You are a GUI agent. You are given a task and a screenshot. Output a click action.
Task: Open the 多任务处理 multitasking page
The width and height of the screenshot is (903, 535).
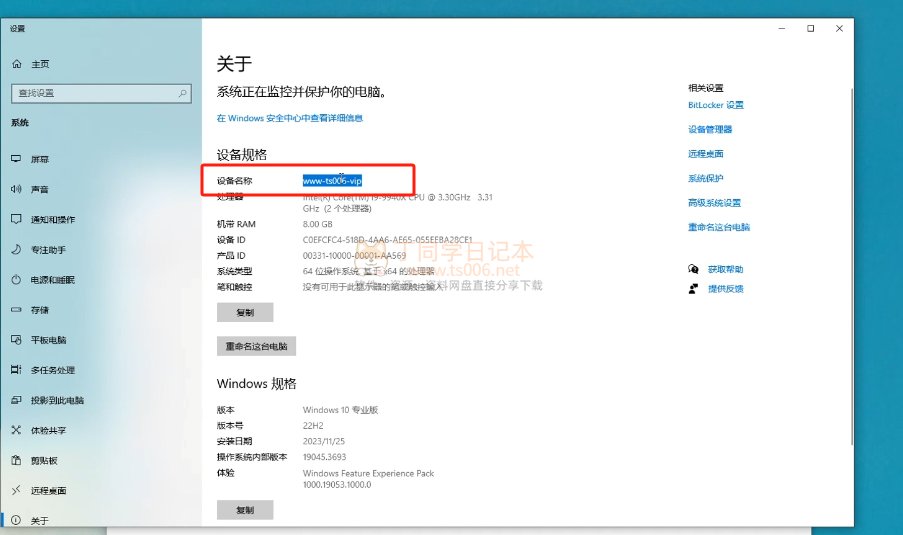(52, 370)
